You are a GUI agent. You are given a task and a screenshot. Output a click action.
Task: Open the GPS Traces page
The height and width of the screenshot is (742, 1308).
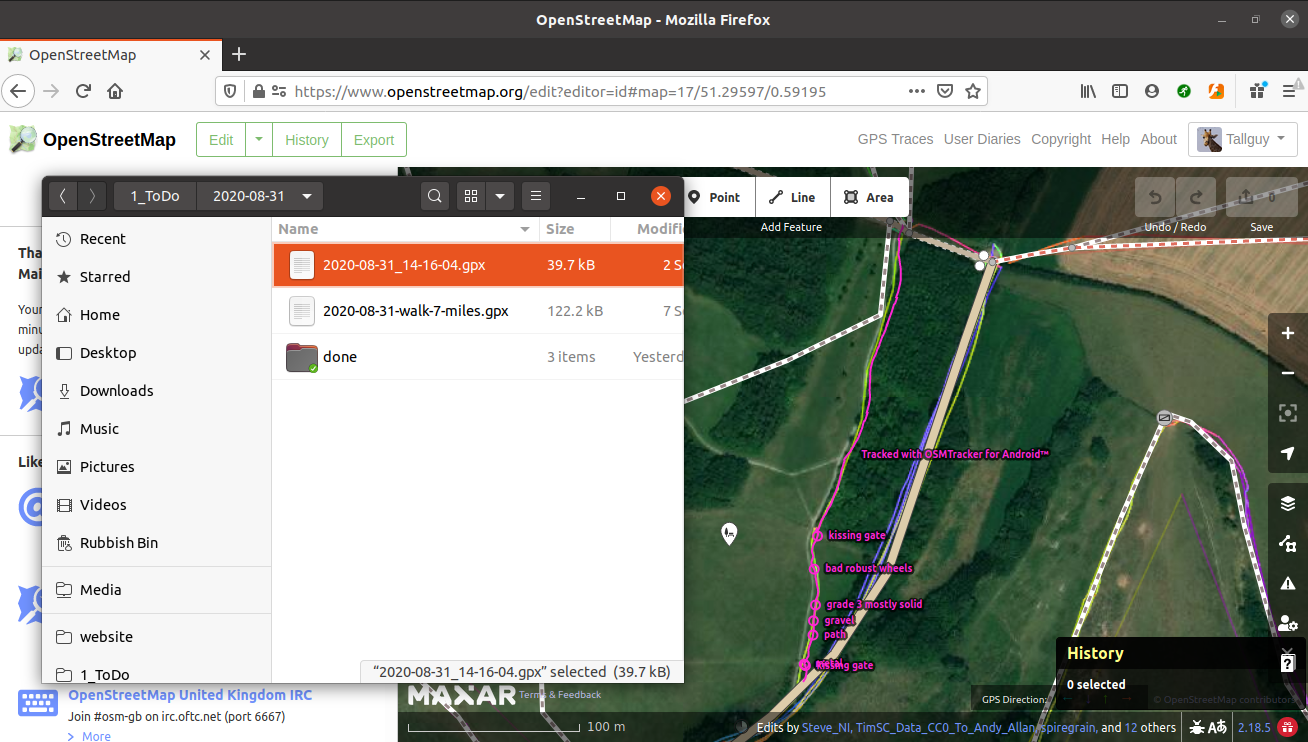[x=895, y=139]
